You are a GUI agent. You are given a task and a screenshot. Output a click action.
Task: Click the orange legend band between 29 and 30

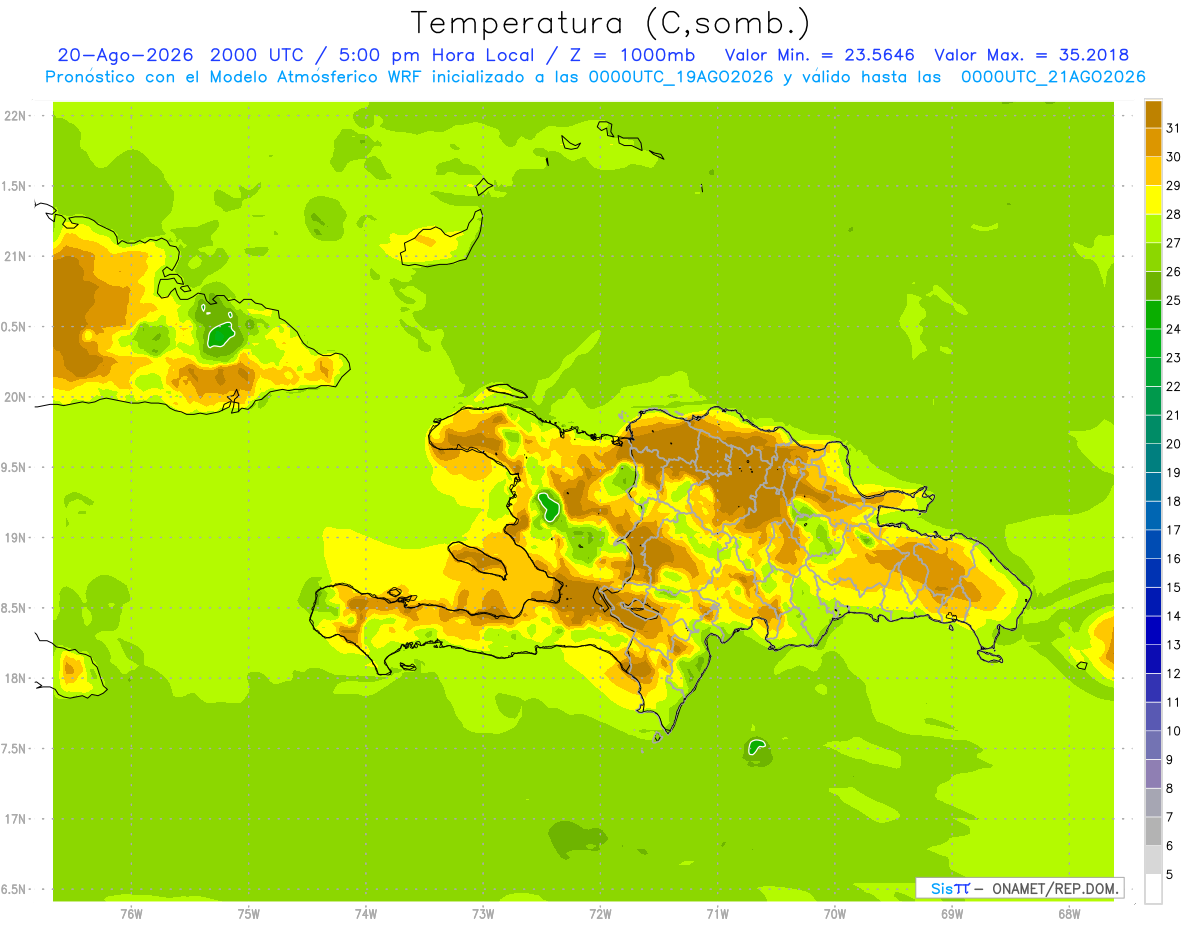[1153, 171]
